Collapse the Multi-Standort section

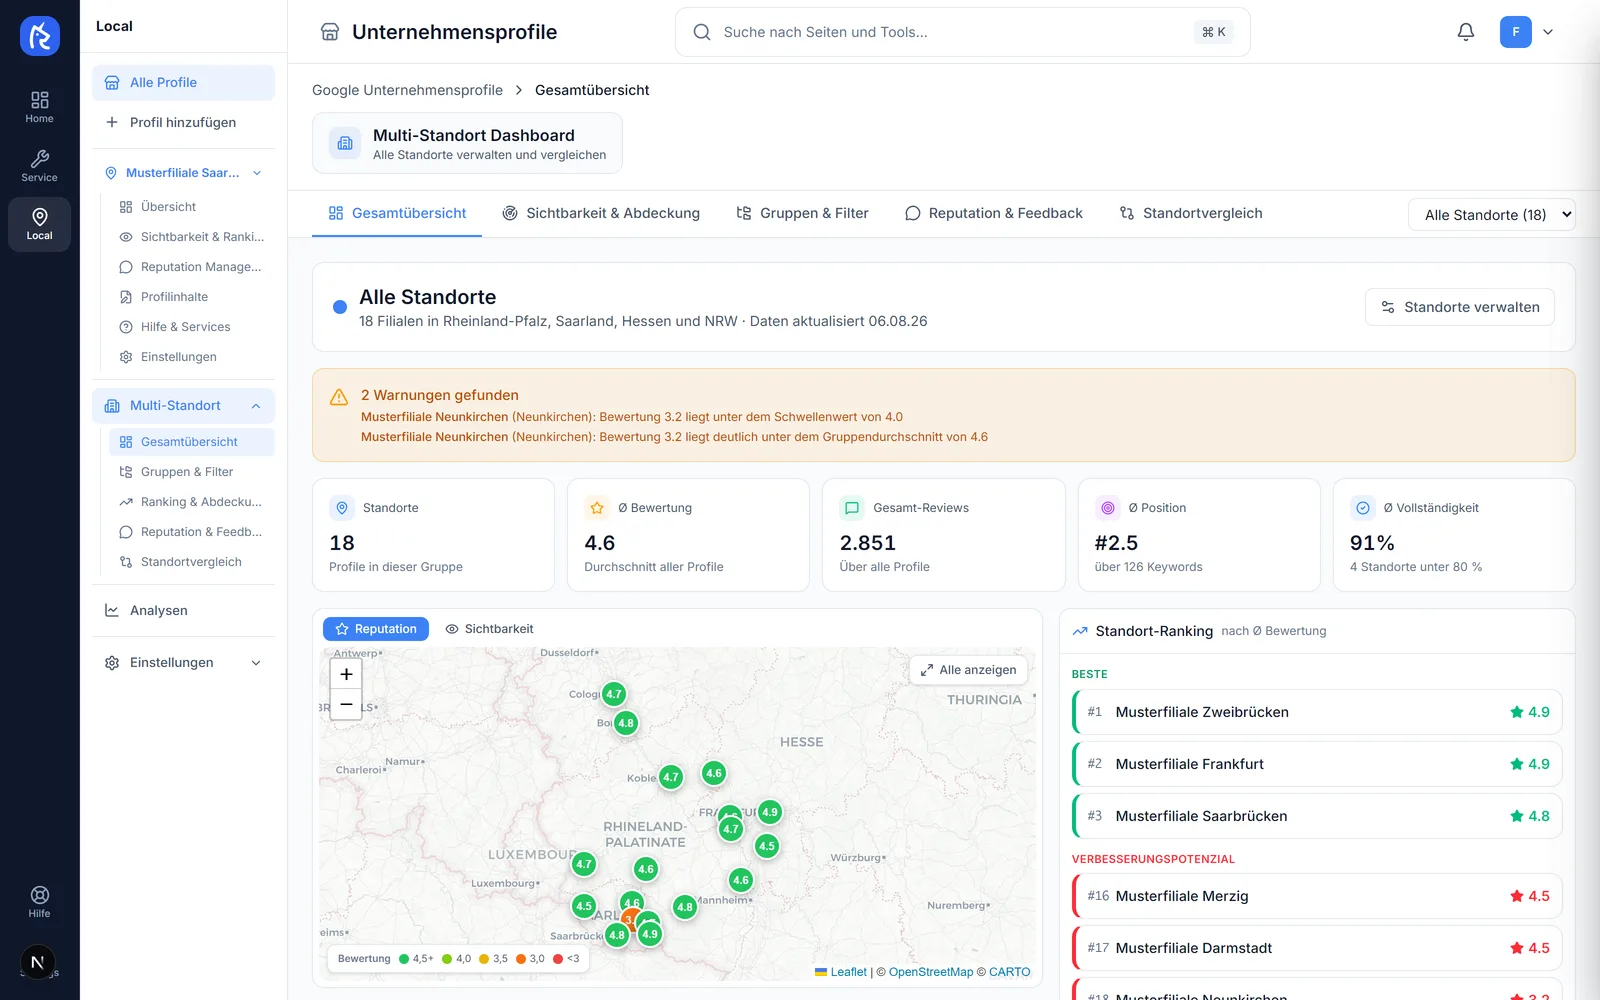click(x=256, y=406)
